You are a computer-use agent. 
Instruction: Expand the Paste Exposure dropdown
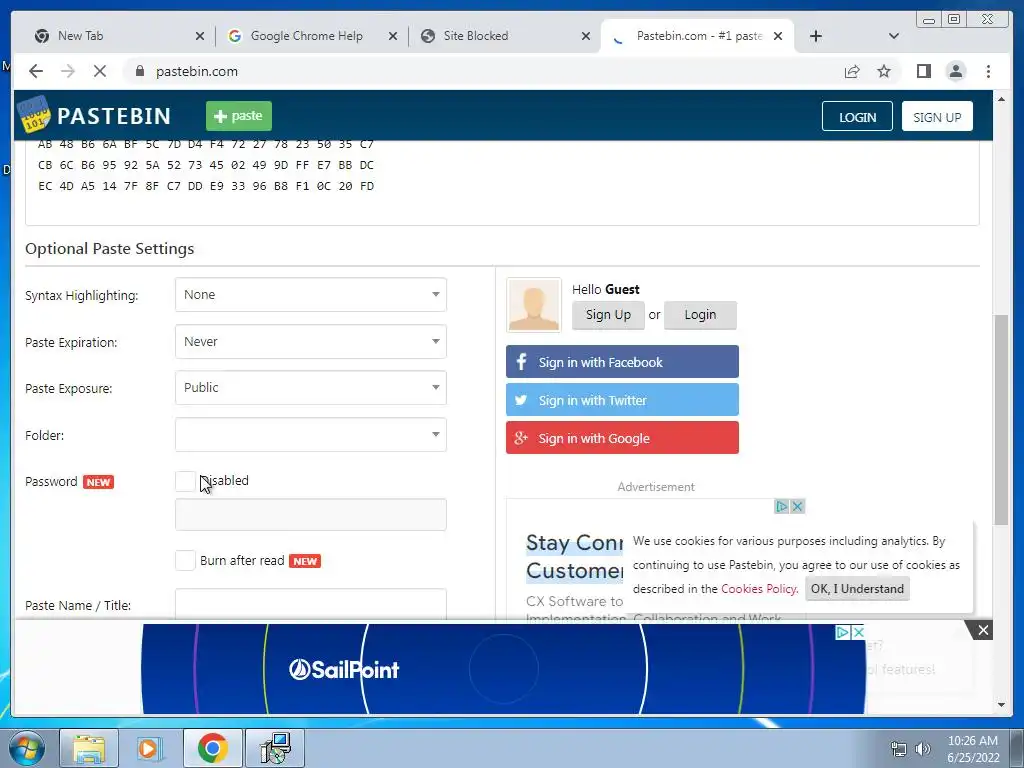pyautogui.click(x=310, y=388)
